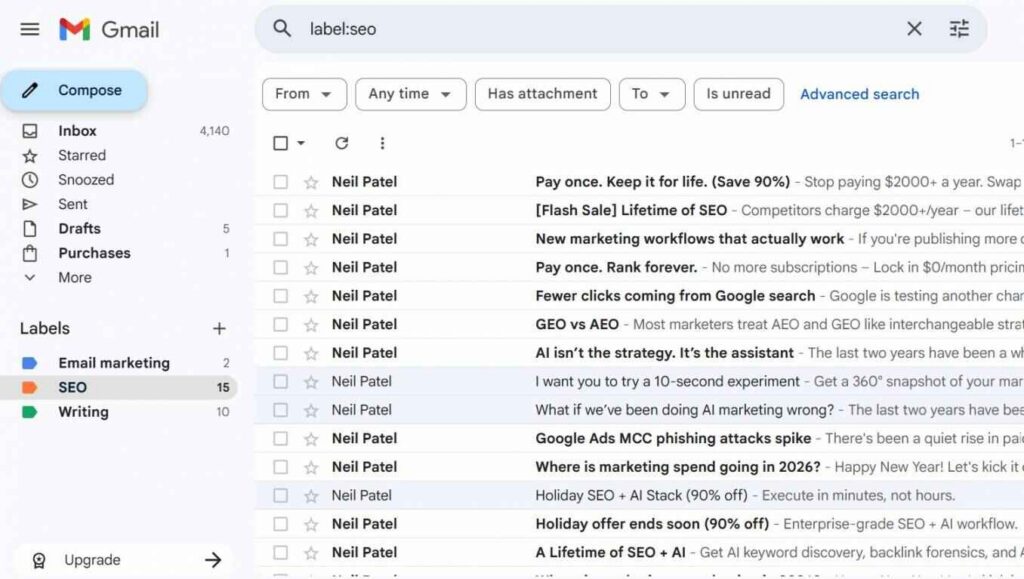Star the email 'GEO vs AEO'
The image size is (1024, 579).
[x=313, y=324]
